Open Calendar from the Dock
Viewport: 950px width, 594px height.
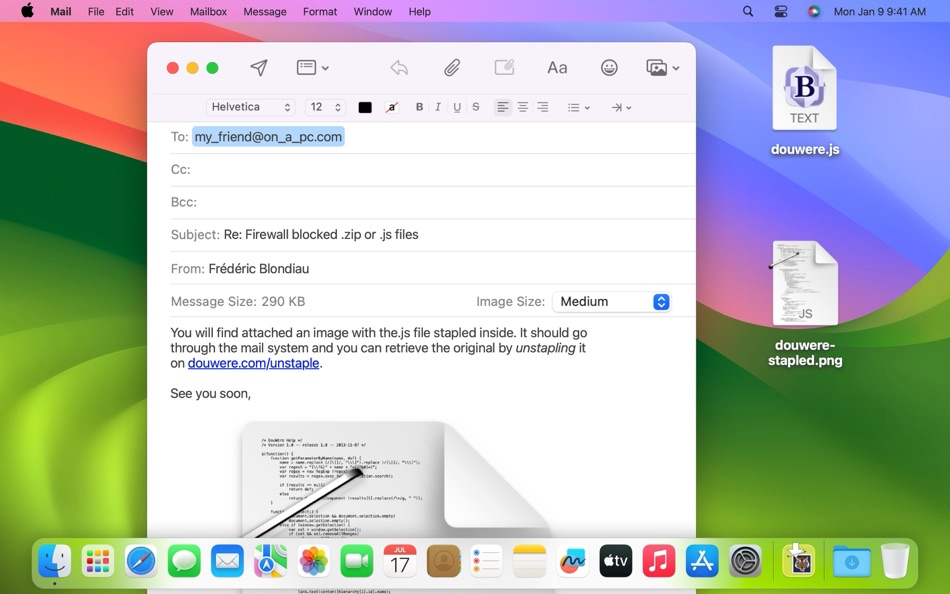click(x=400, y=561)
